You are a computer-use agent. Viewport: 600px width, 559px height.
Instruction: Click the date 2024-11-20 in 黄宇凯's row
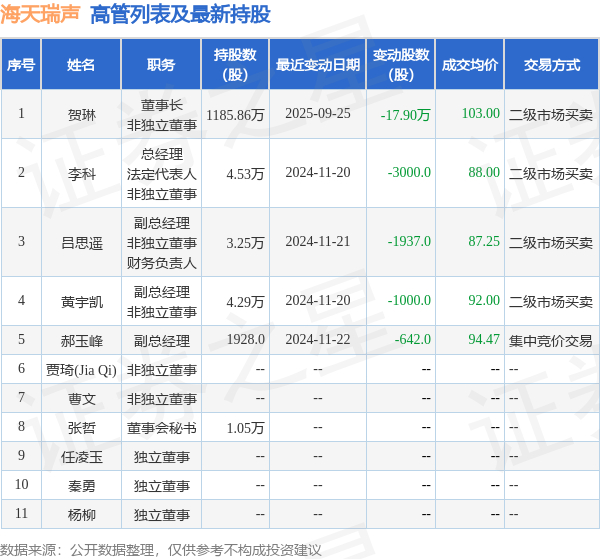pyautogui.click(x=318, y=301)
